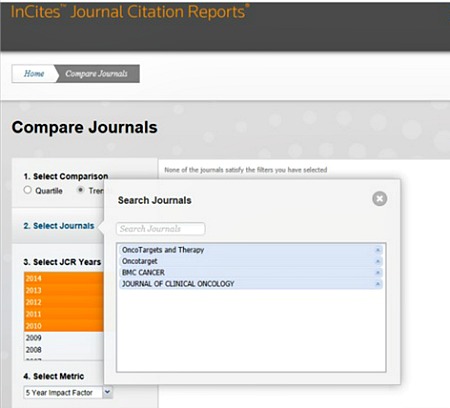Select BMC CANCER journal row

pos(251,273)
